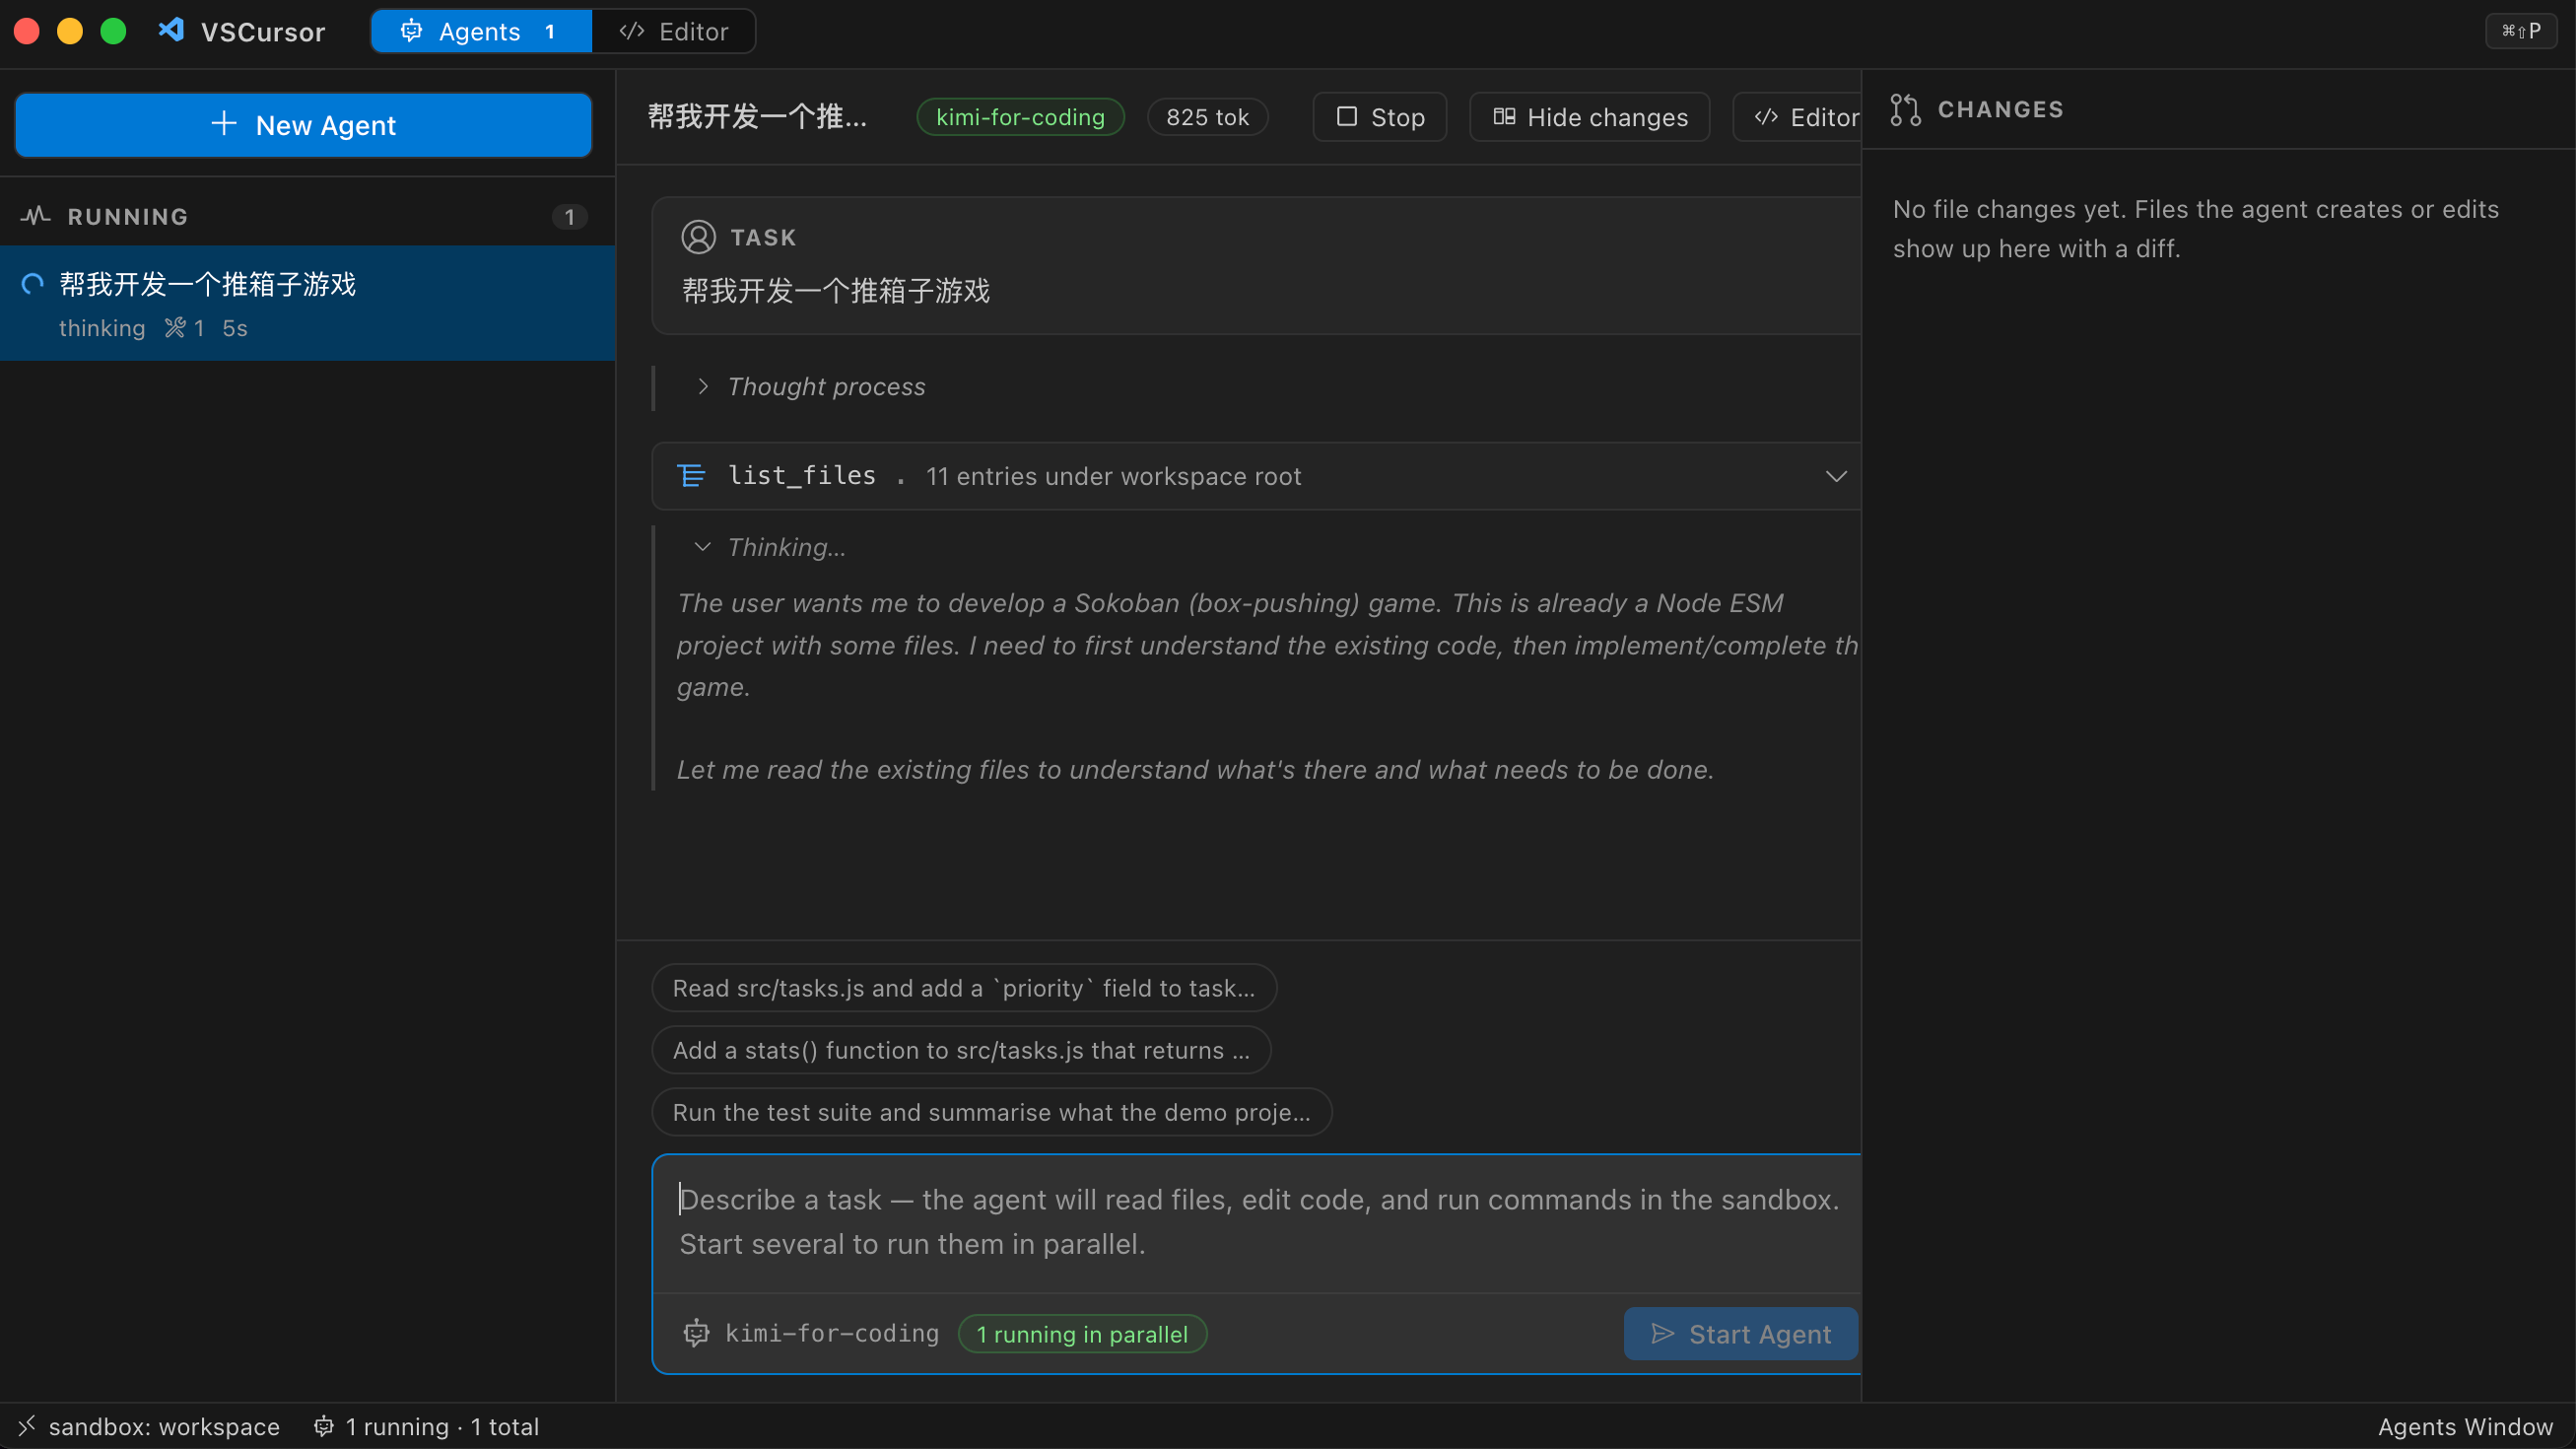The image size is (2576, 1449).
Task: Expand the list_files result chevron
Action: [x=1836, y=476]
